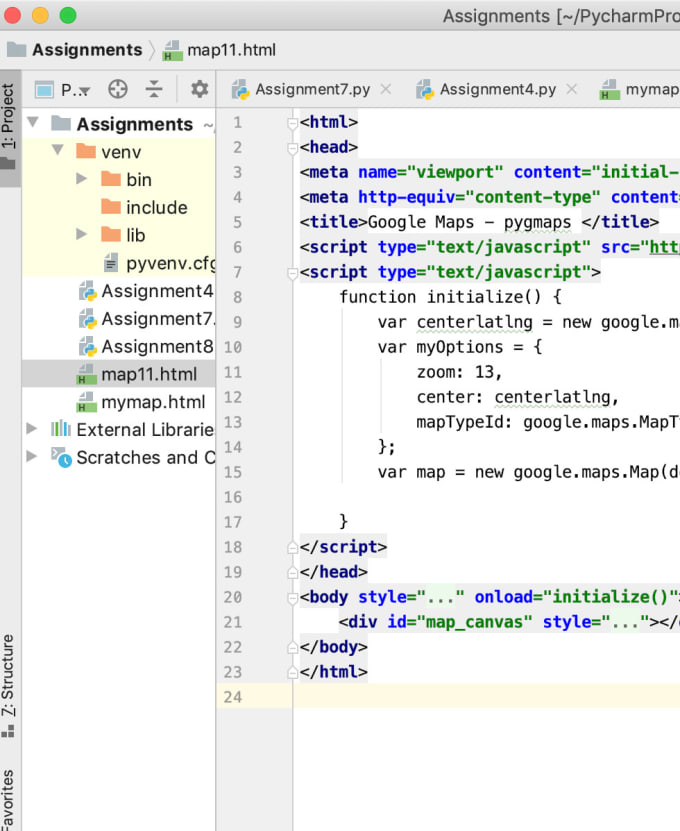Click 'map_canvas' id value on line 21
The image size is (680, 831).
pos(474,622)
